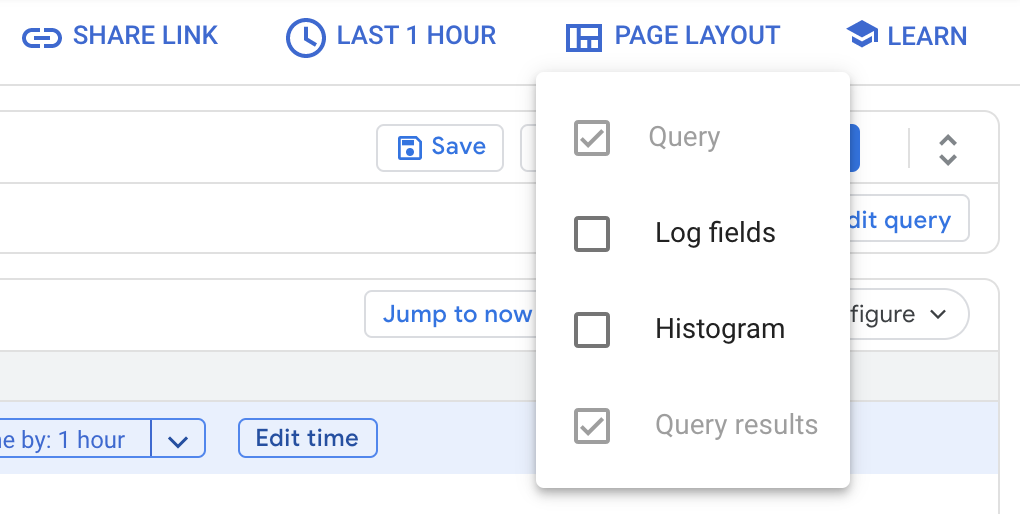The height and width of the screenshot is (514, 1020).
Task: Expand the arrow next to 1 hour
Action: click(x=178, y=440)
